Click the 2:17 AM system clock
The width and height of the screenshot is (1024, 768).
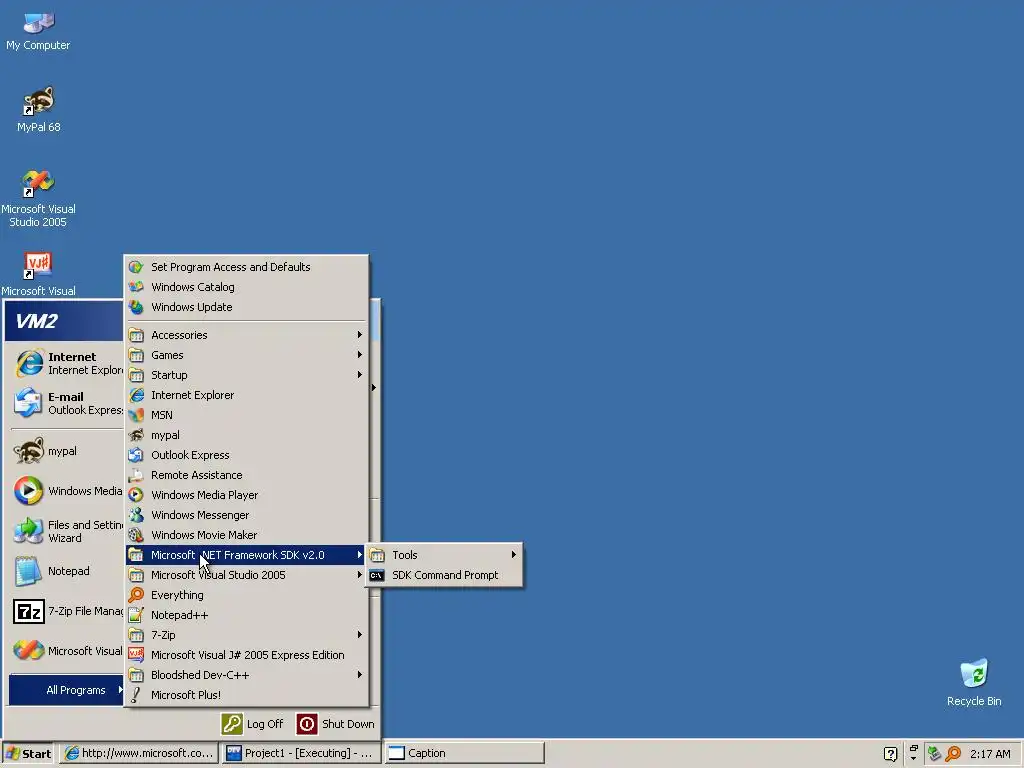(x=990, y=754)
